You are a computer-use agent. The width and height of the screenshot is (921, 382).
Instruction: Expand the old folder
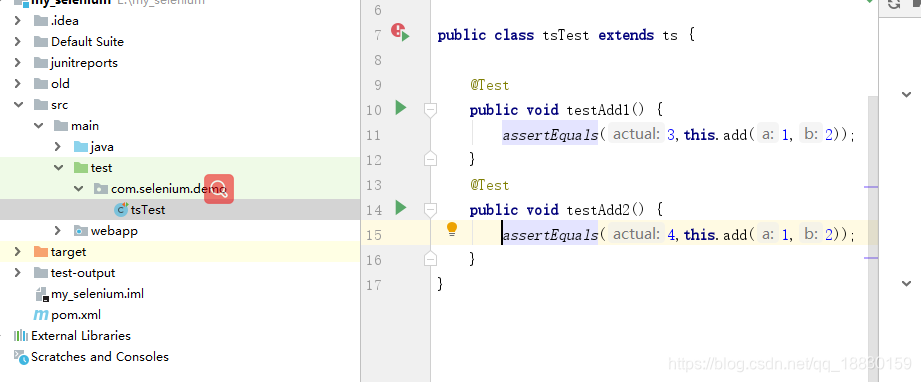click(18, 83)
